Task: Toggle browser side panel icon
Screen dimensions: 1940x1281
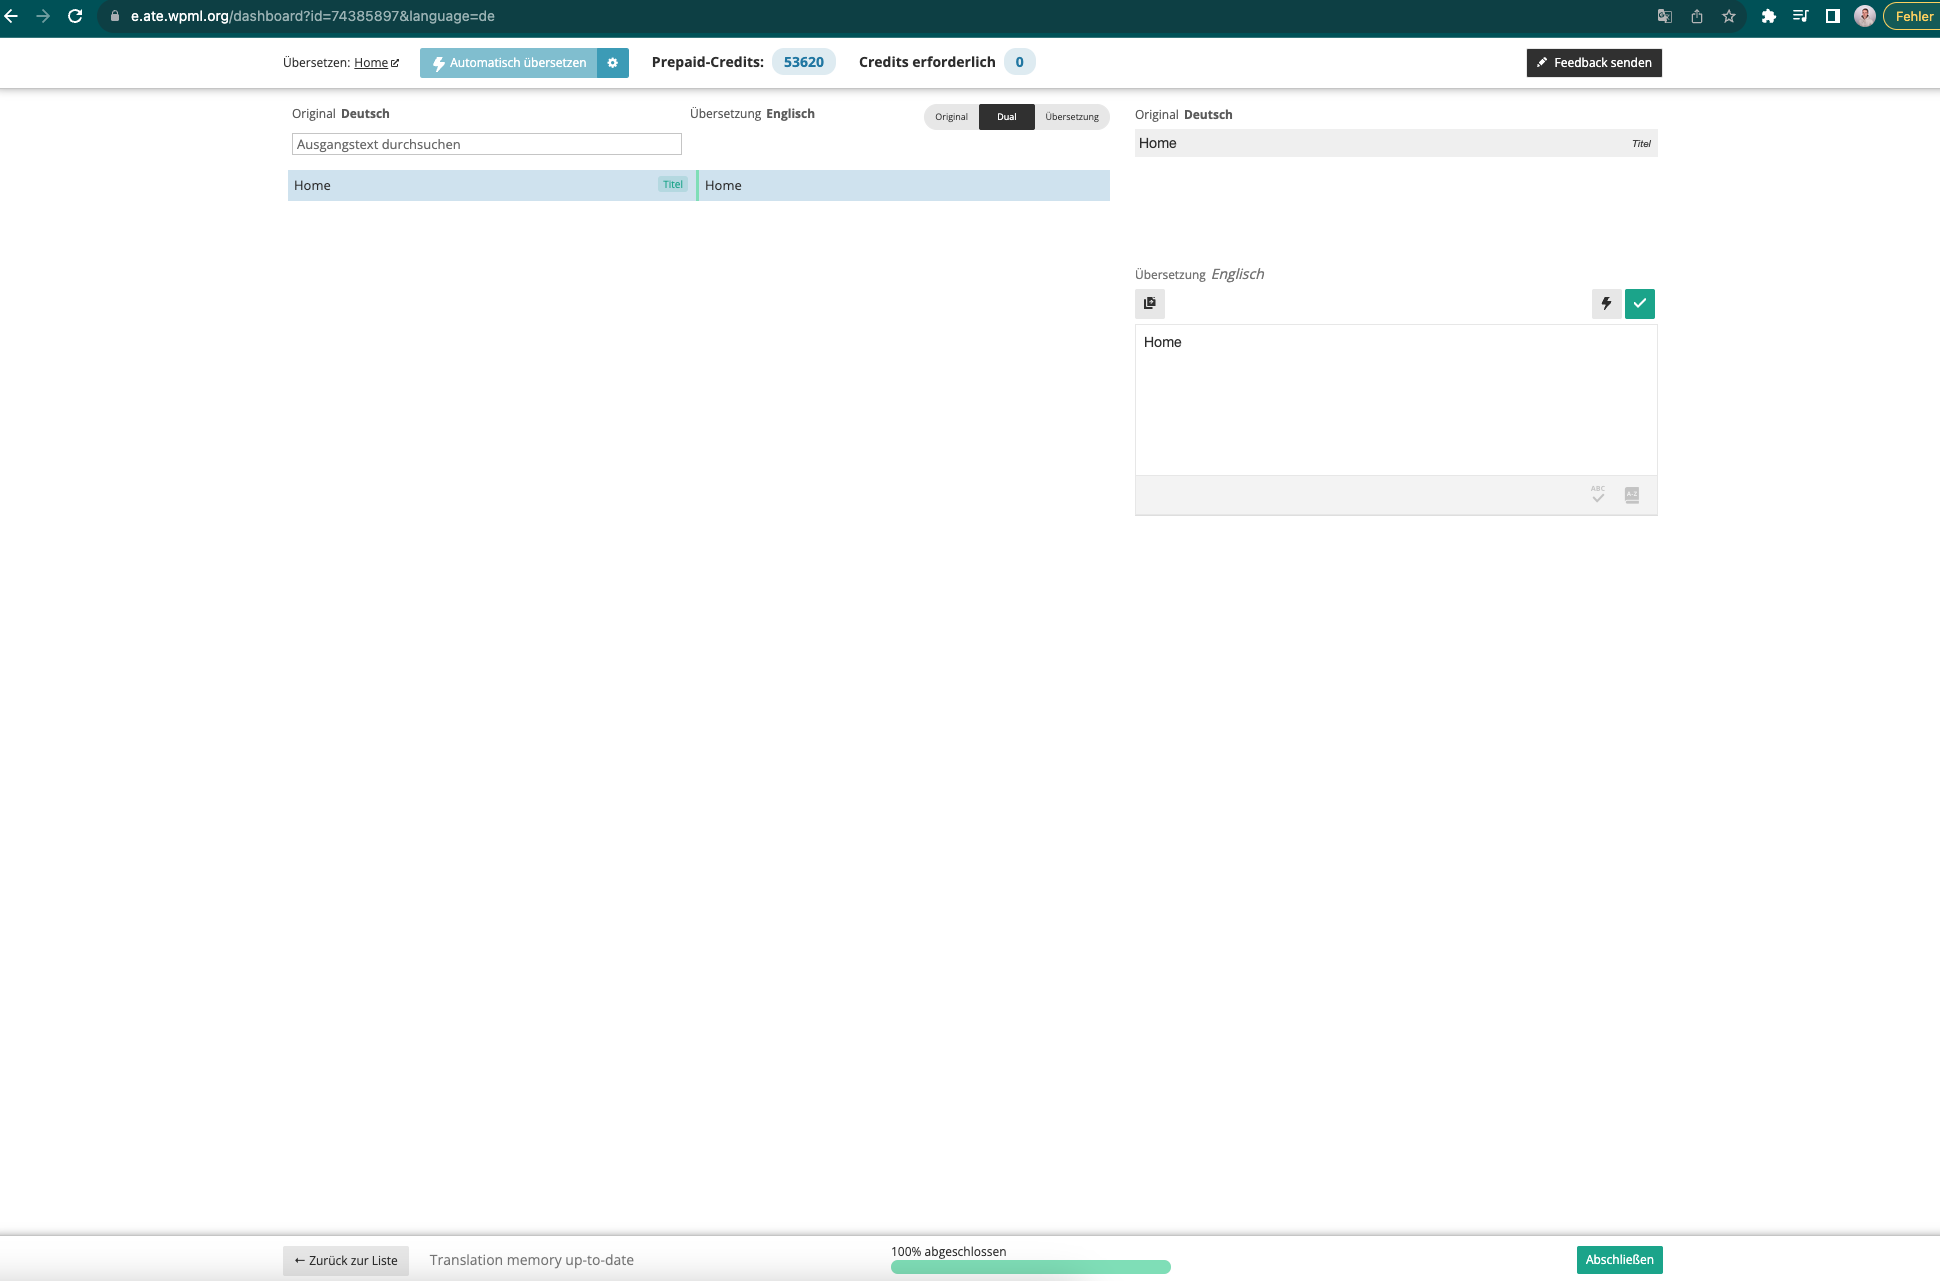Action: (x=1833, y=16)
